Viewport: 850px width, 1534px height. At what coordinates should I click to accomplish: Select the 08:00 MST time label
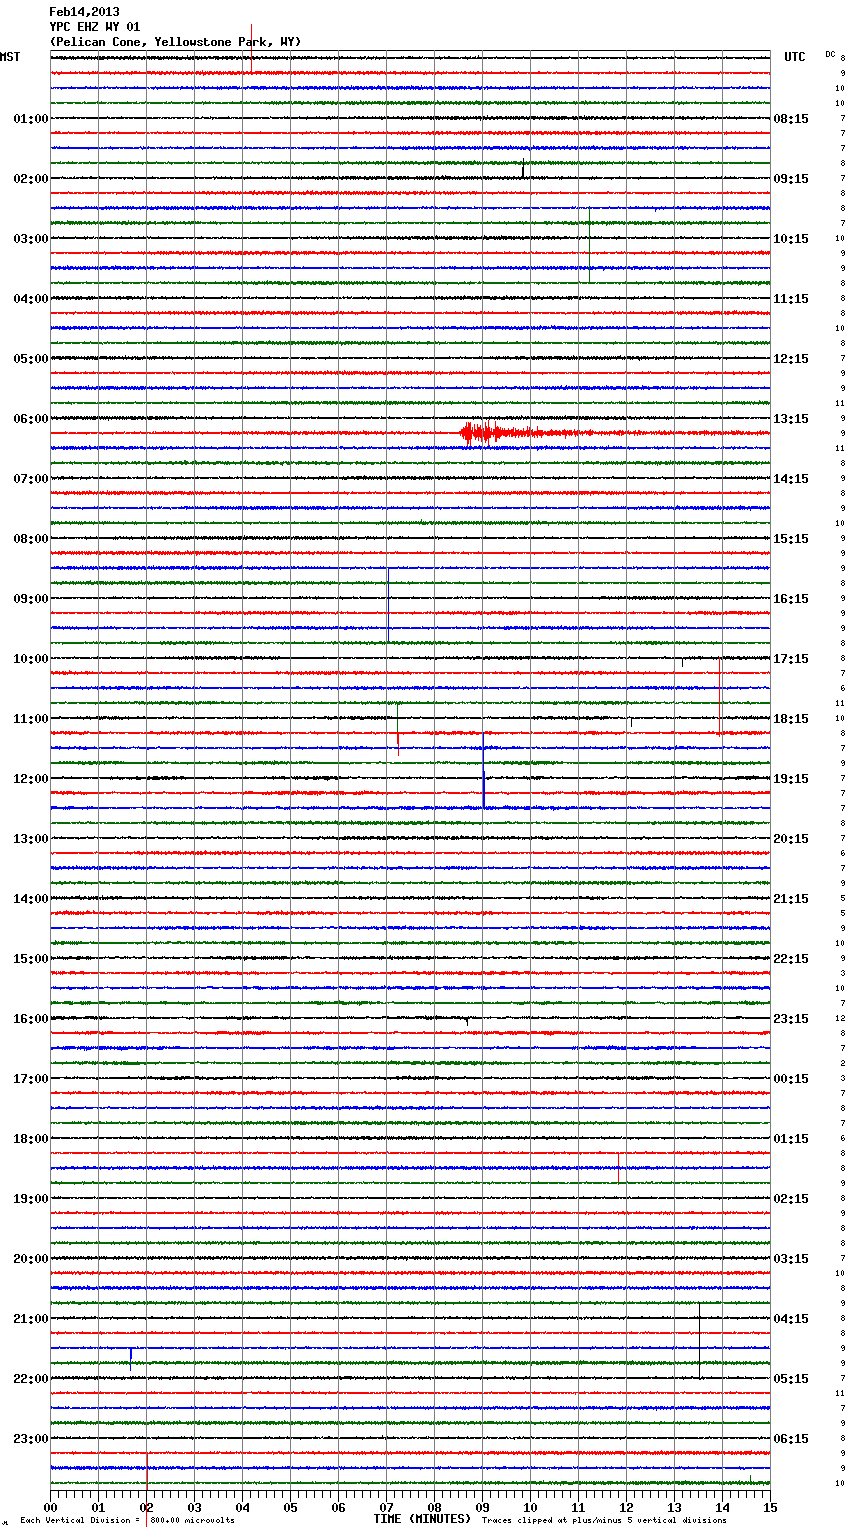(31, 539)
